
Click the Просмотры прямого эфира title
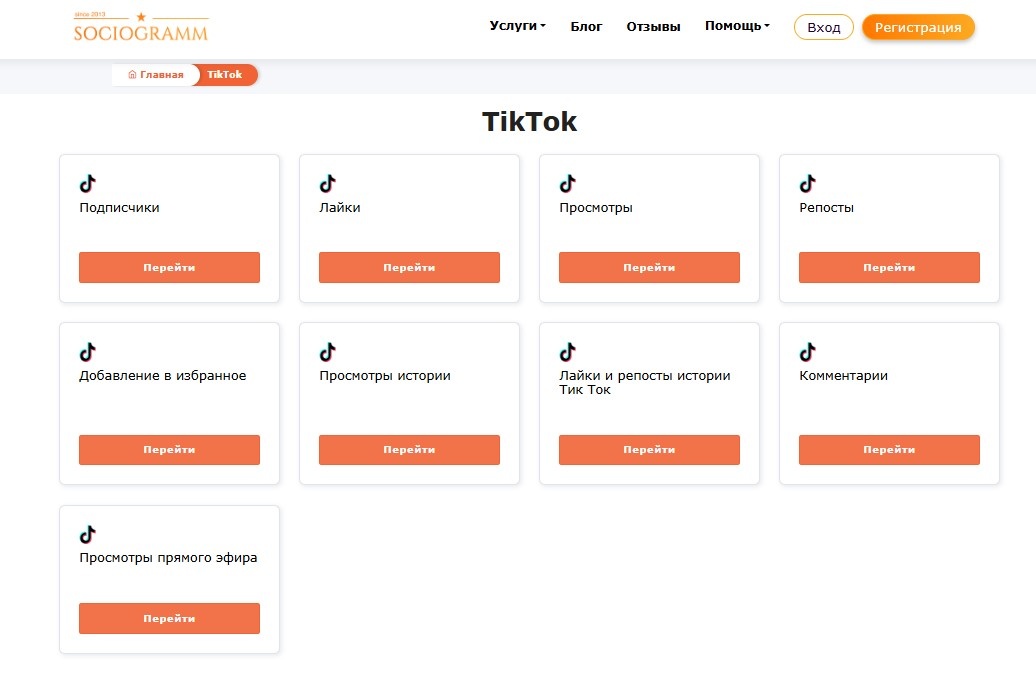pos(168,557)
